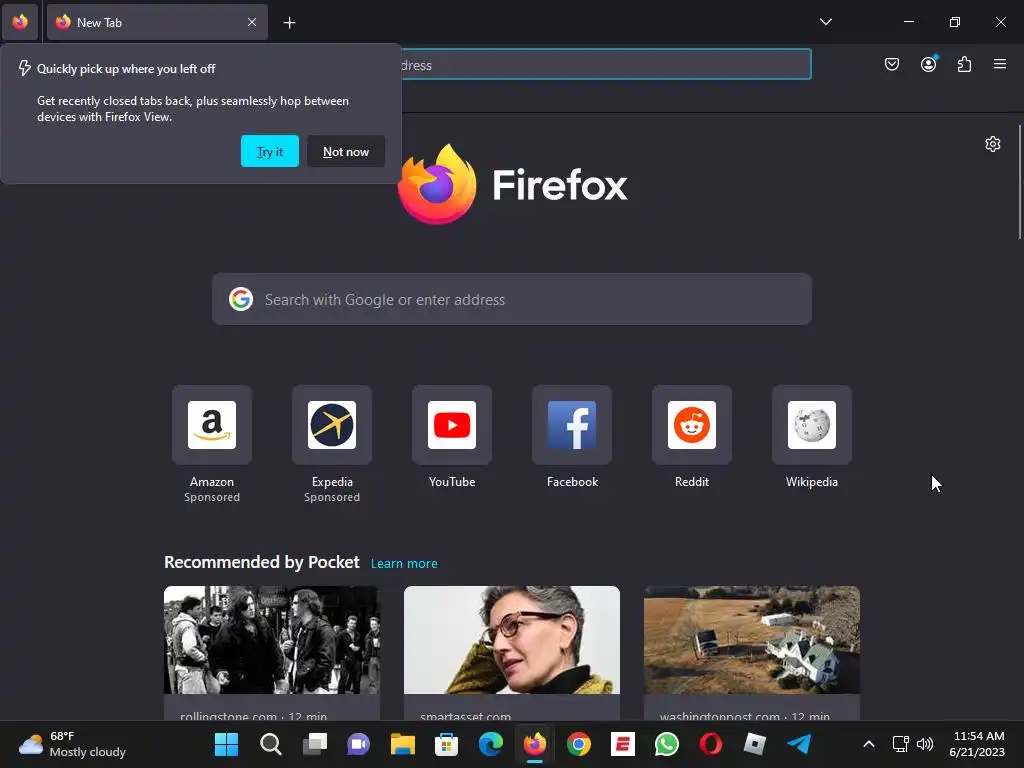Viewport: 1024px width, 768px height.
Task: Dismiss popup with Not now button
Action: (x=345, y=152)
